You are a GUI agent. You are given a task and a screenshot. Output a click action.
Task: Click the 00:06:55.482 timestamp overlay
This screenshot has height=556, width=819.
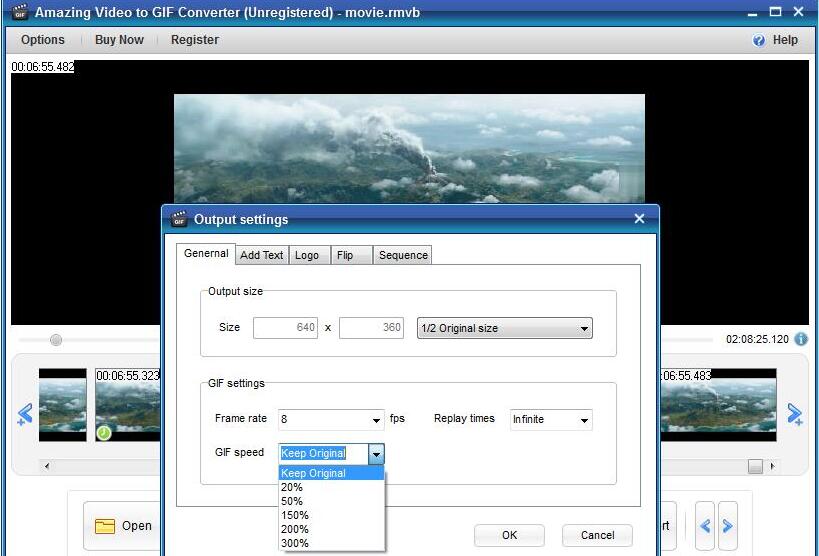(x=43, y=67)
